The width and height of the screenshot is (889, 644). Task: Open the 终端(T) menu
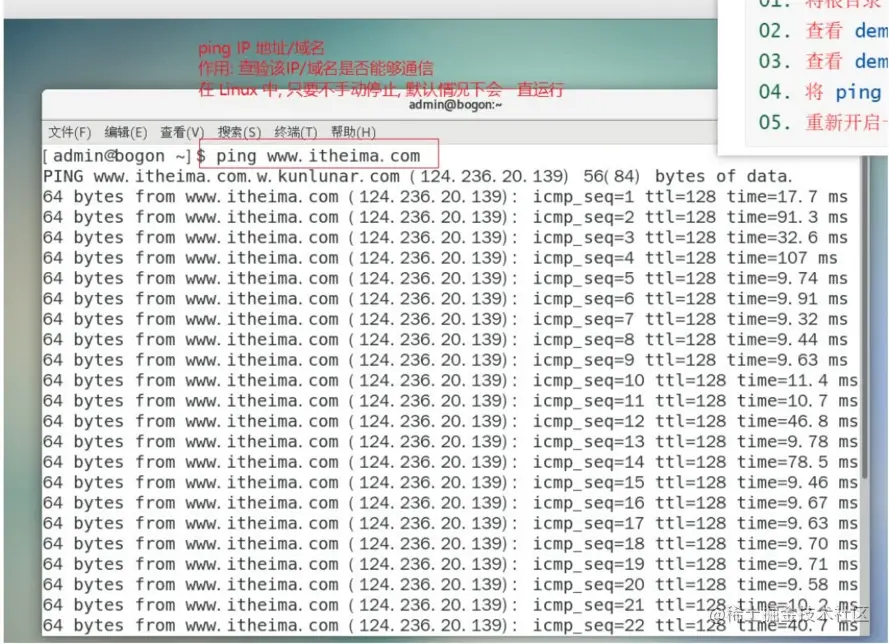(296, 132)
